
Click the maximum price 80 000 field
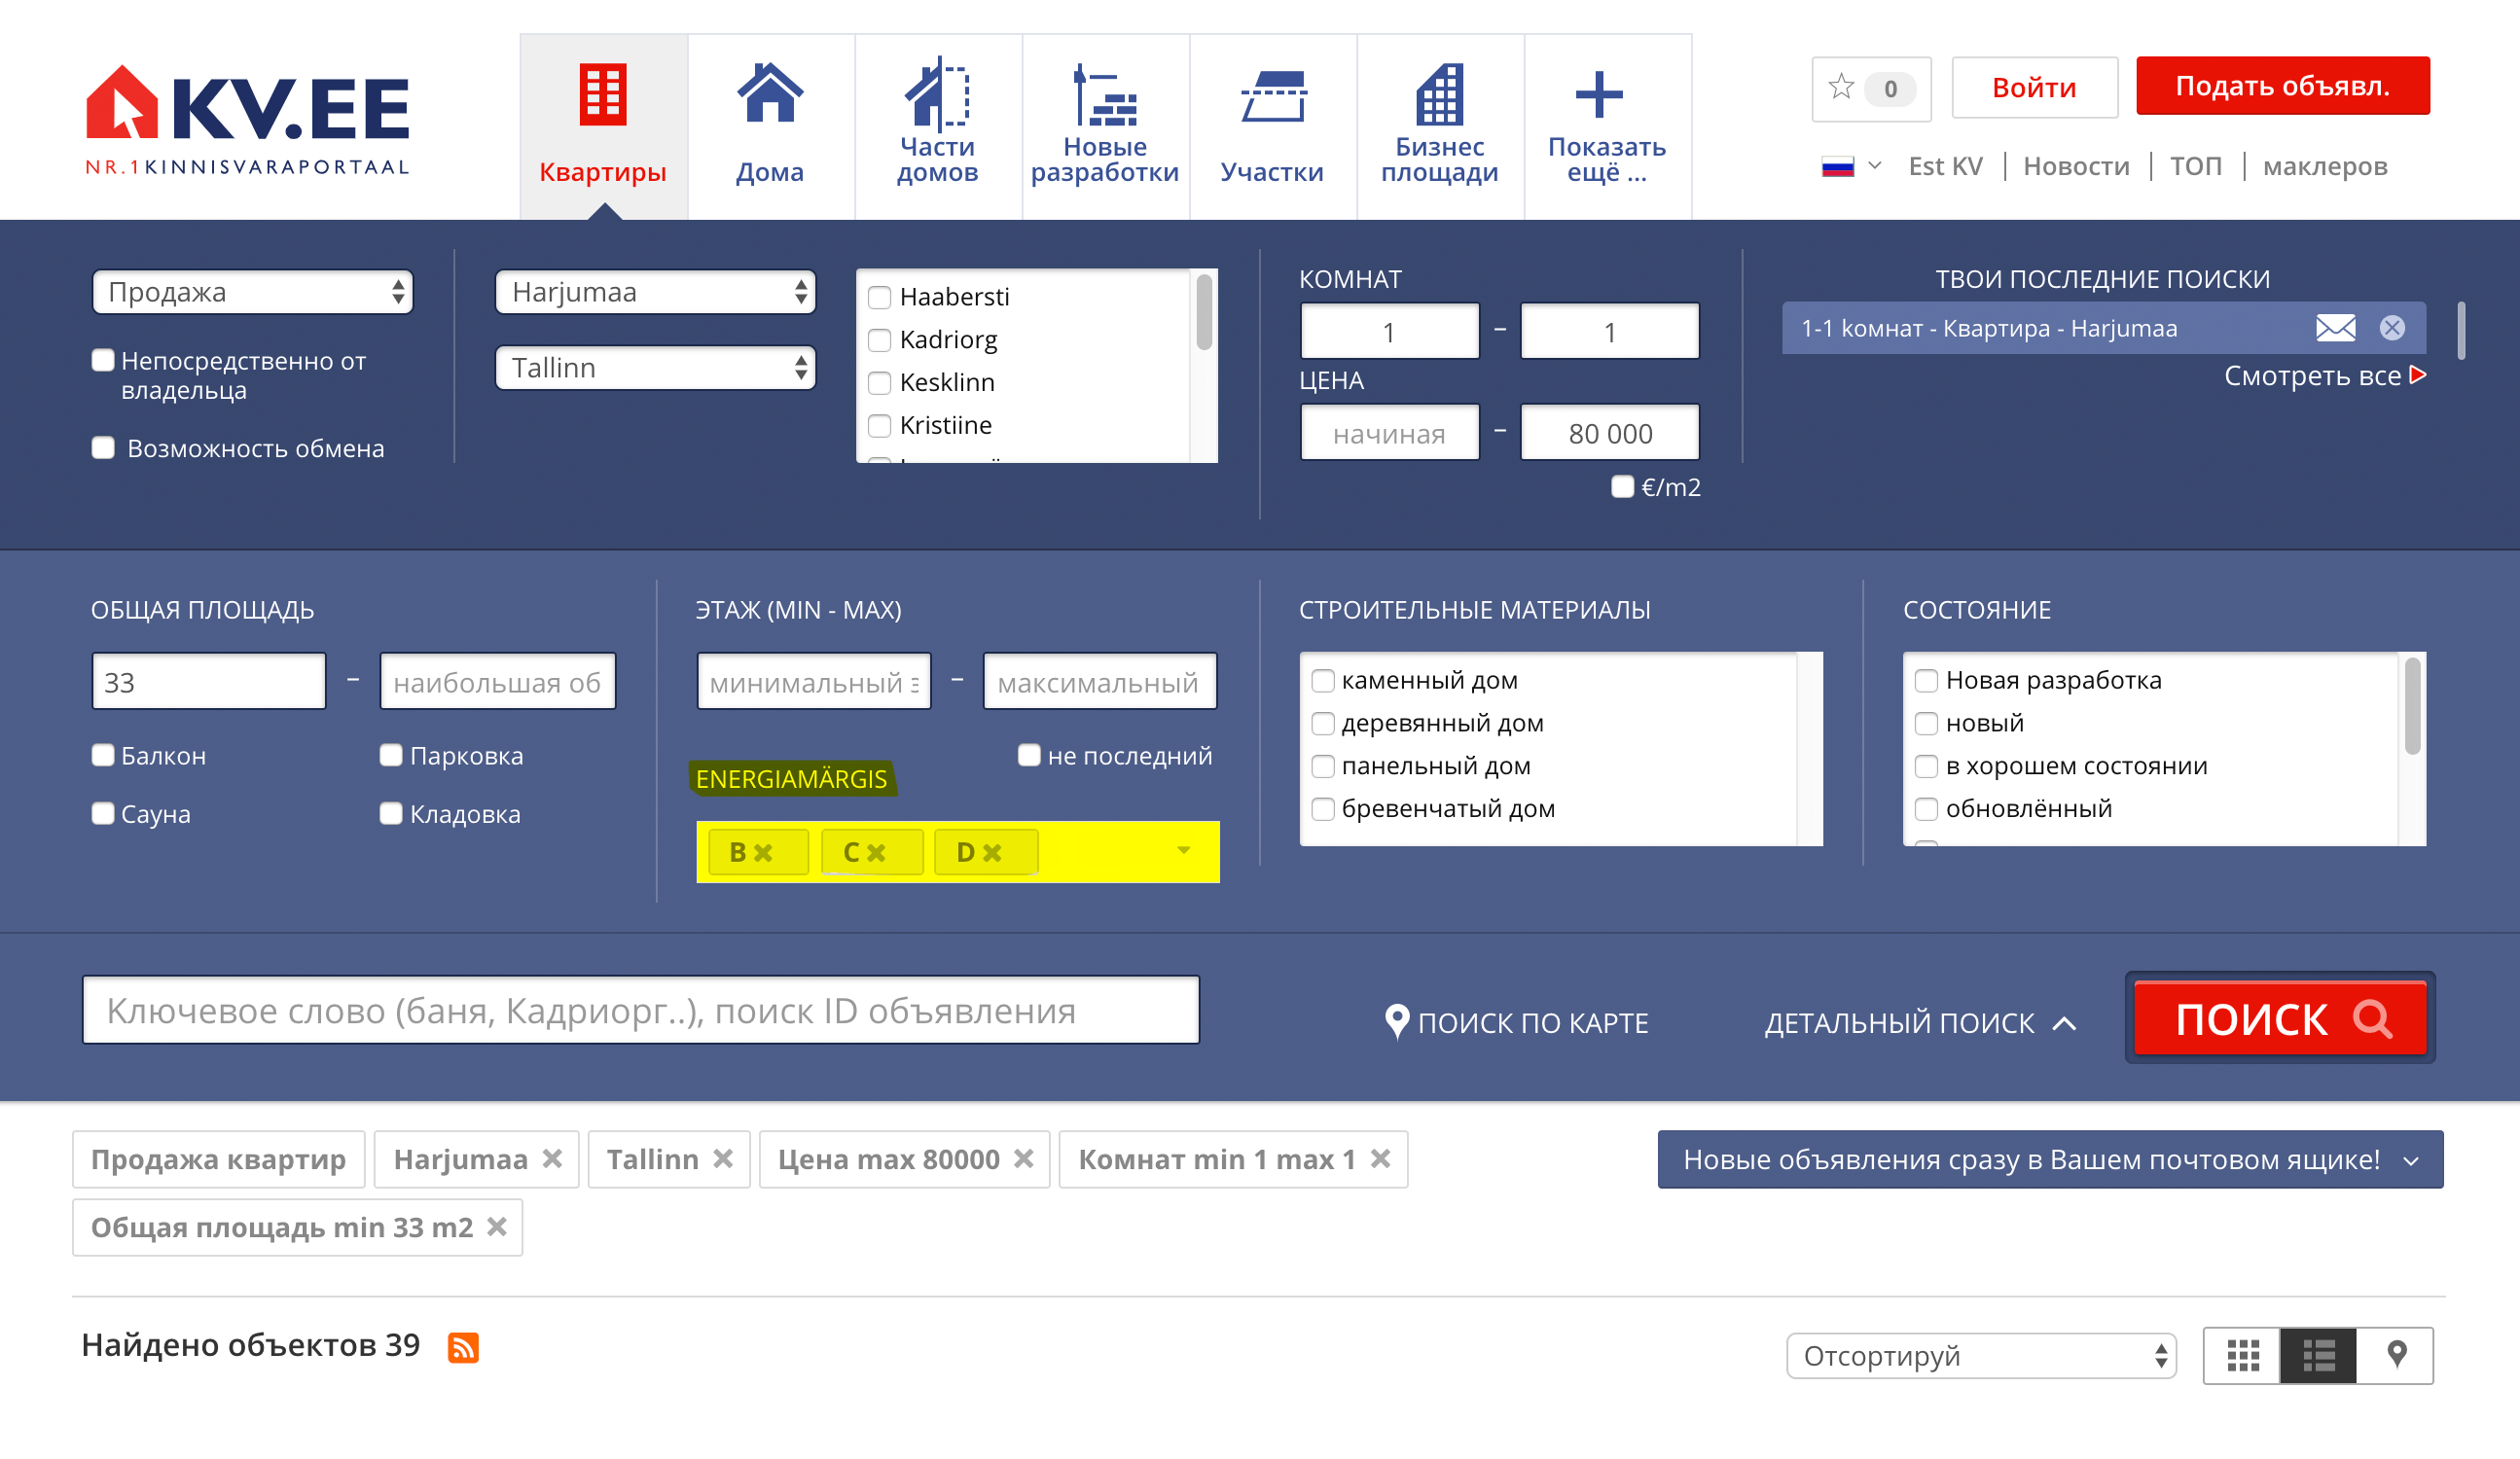click(x=1610, y=433)
